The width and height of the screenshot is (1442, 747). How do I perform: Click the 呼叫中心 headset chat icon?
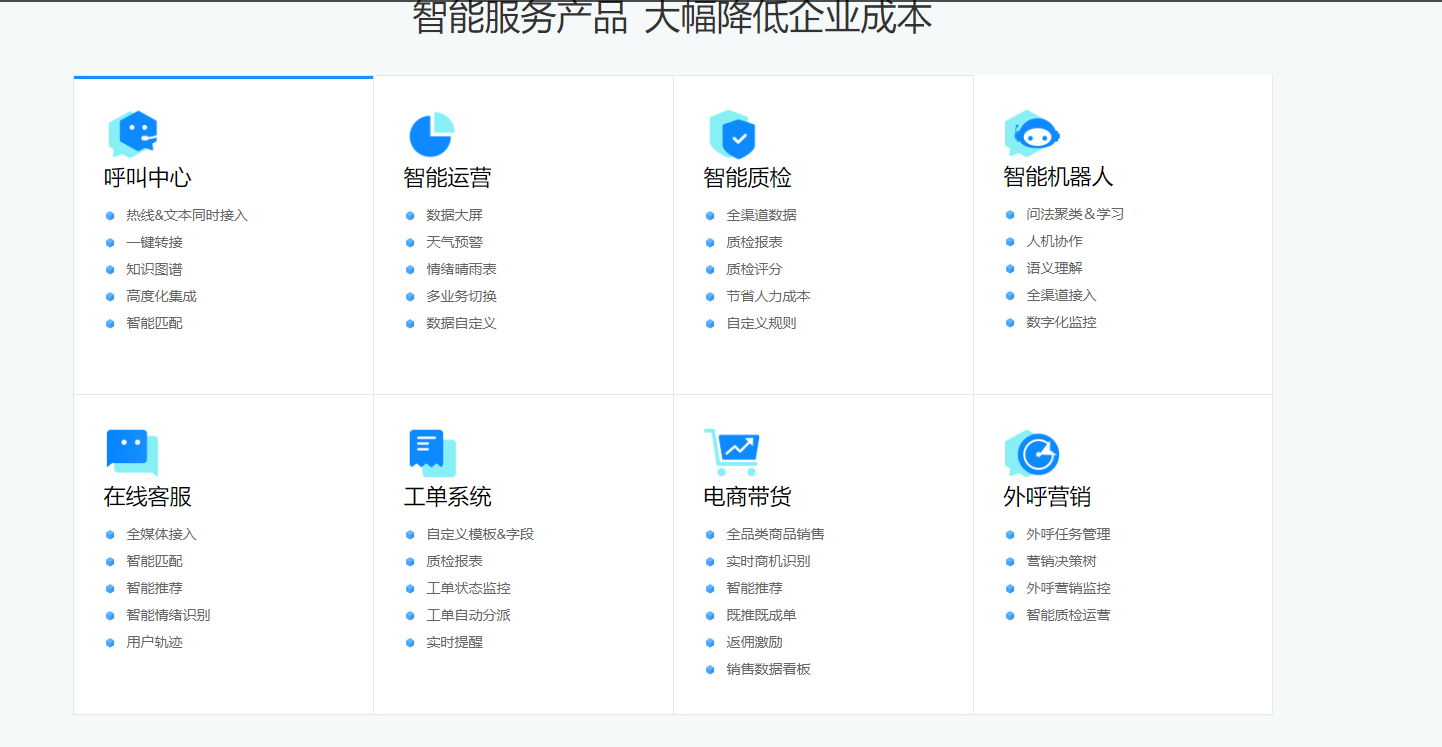pyautogui.click(x=133, y=134)
